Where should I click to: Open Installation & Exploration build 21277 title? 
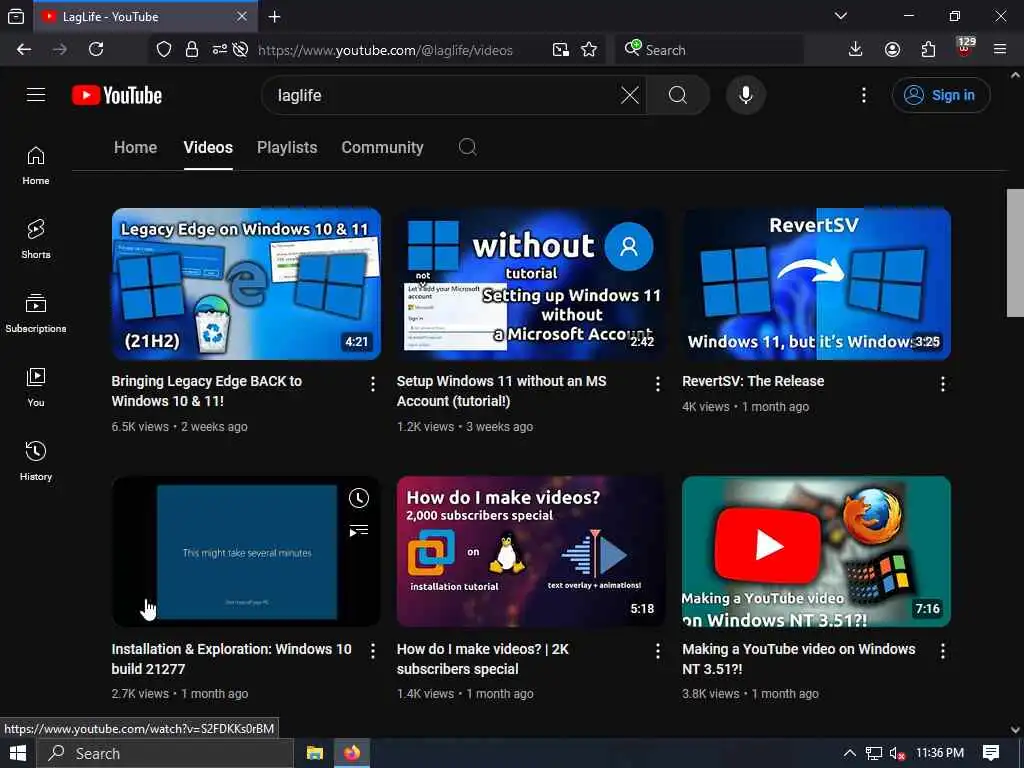(x=231, y=659)
